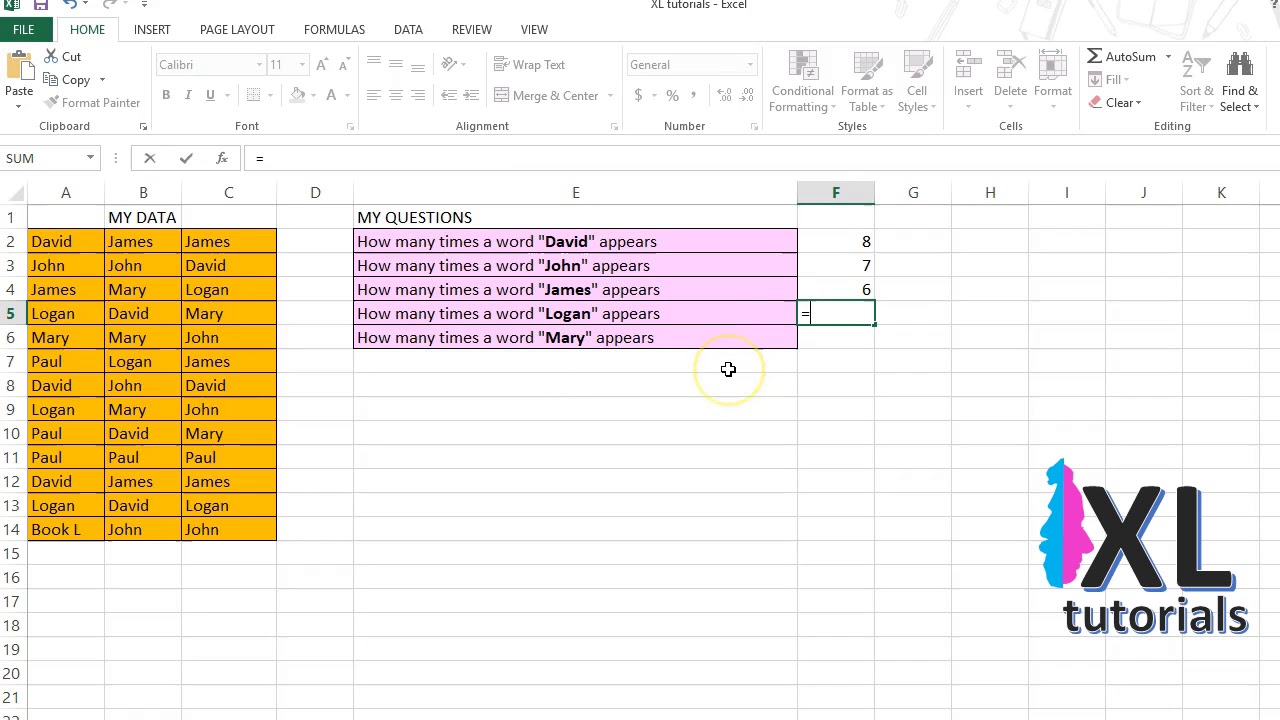
Task: Click the Fill button
Action: [1108, 80]
